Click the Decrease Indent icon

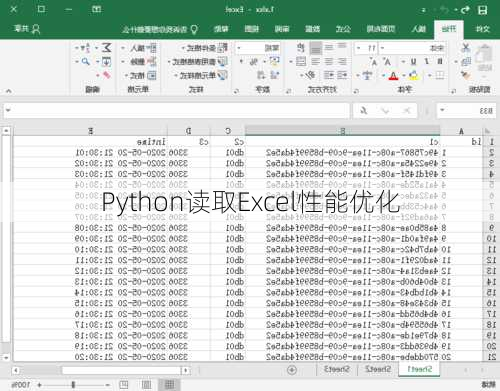pyautogui.click(x=342, y=76)
